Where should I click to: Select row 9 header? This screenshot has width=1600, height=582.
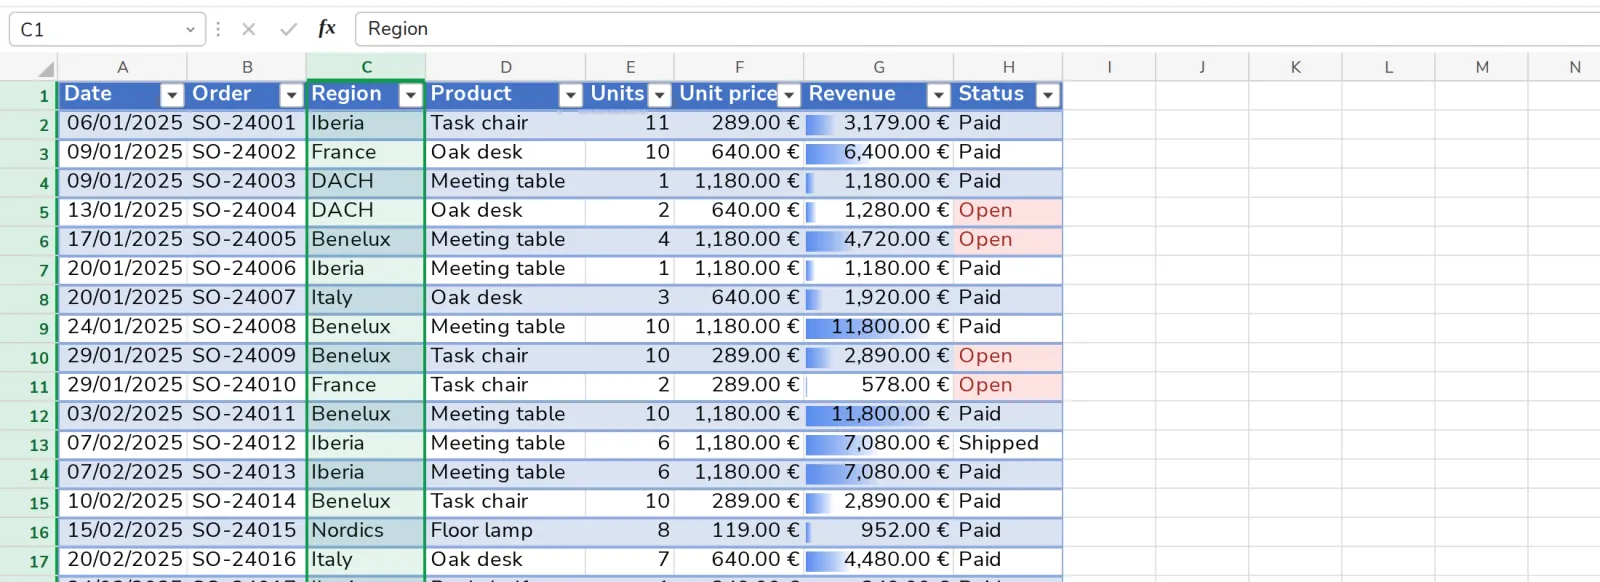click(x=28, y=328)
